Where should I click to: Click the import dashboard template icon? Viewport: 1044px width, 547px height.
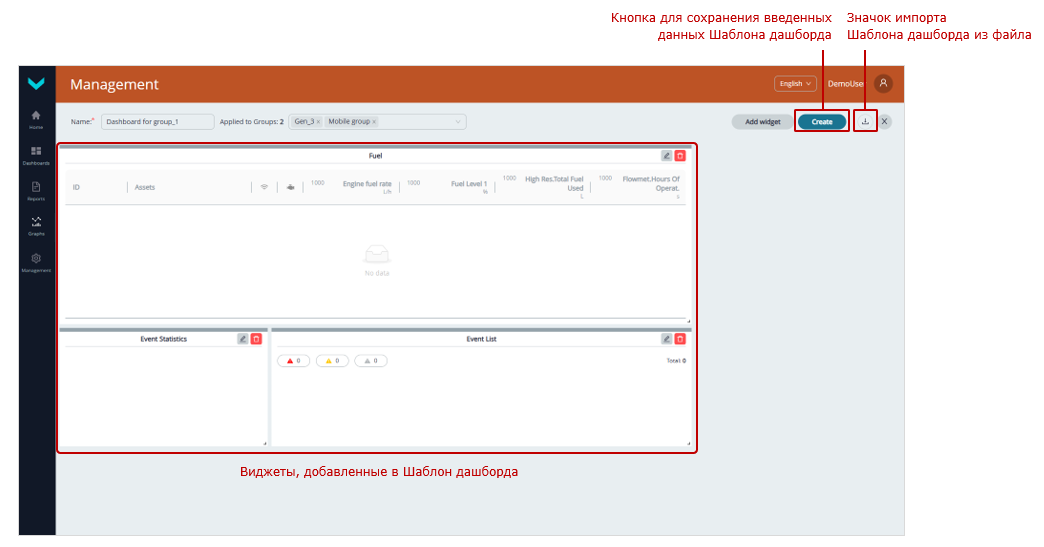865,122
